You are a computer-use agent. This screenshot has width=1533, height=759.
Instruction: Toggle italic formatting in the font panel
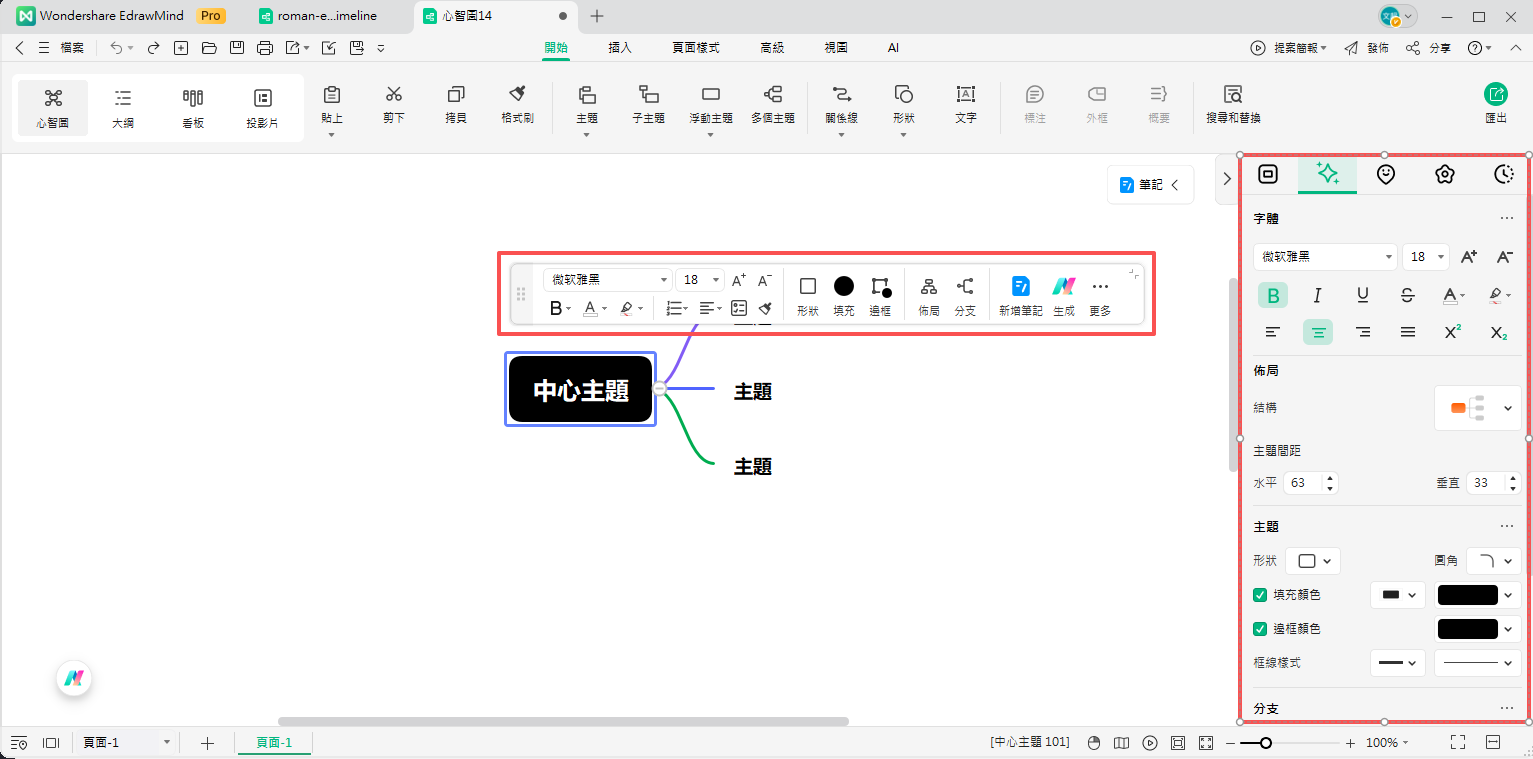[x=1317, y=295]
